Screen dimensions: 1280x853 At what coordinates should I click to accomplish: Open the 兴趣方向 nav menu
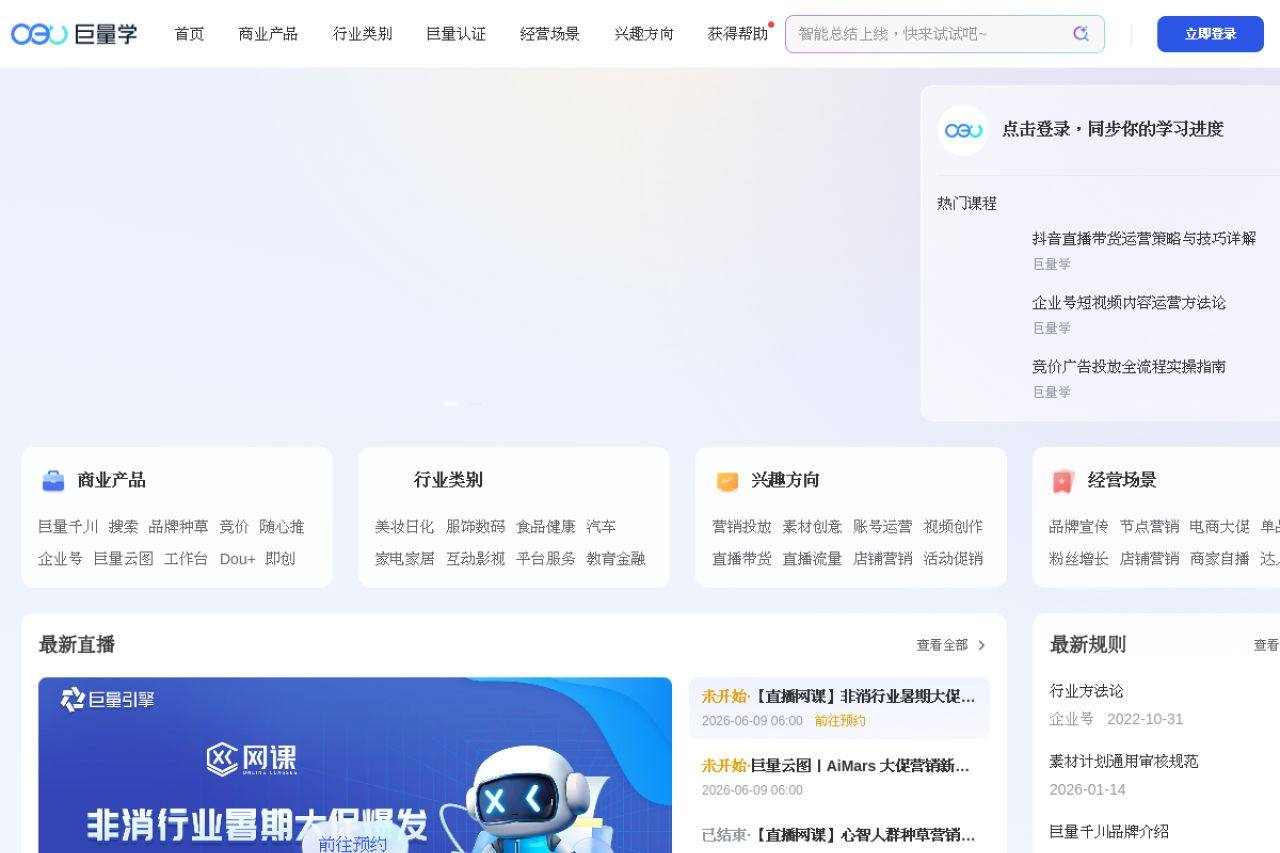pos(644,34)
